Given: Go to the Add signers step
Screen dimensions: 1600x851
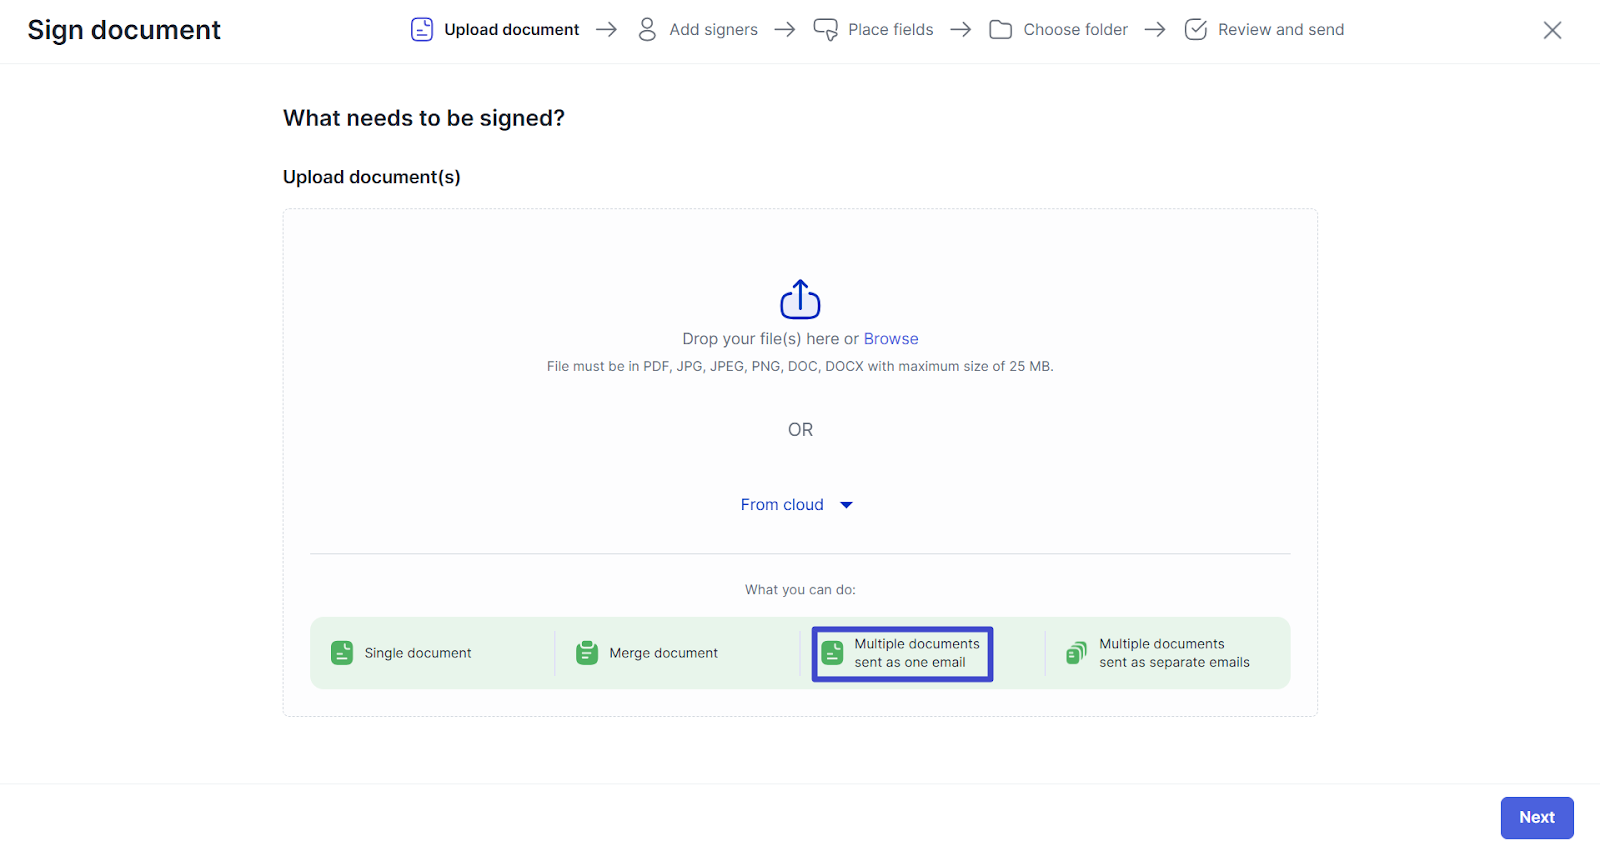Looking at the screenshot, I should [713, 30].
